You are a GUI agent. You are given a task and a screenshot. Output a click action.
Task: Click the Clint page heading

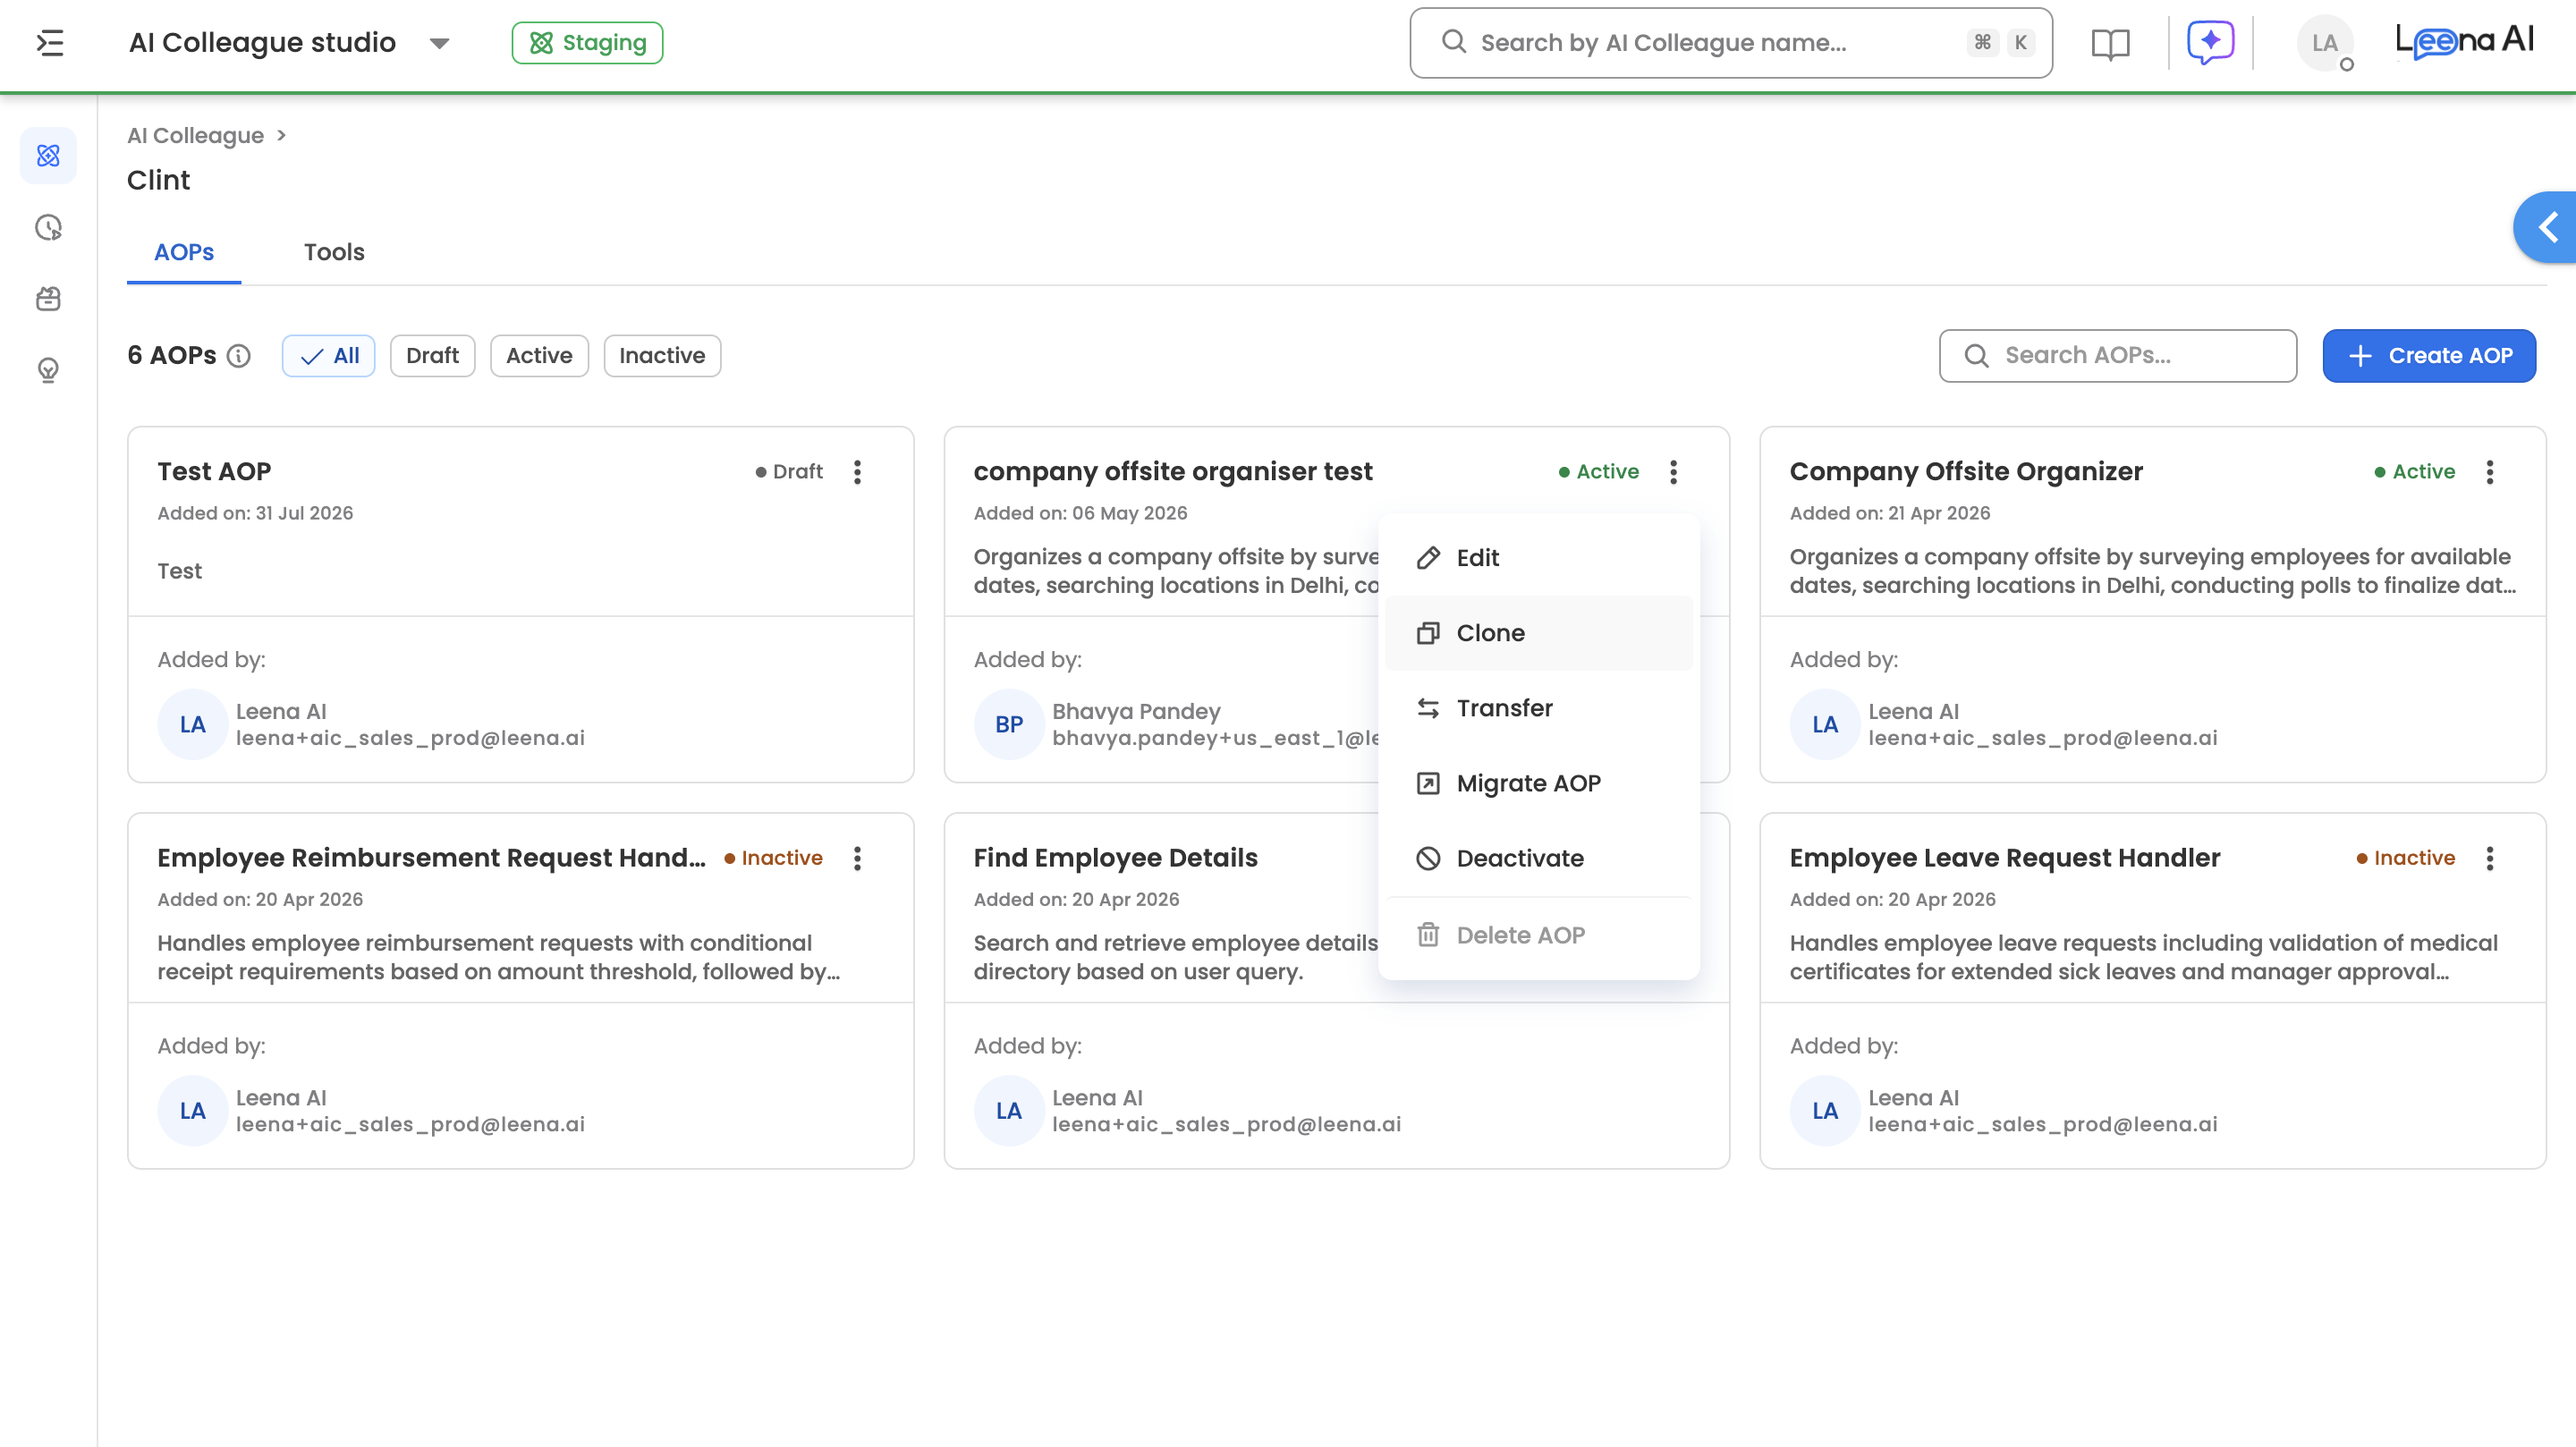[158, 180]
